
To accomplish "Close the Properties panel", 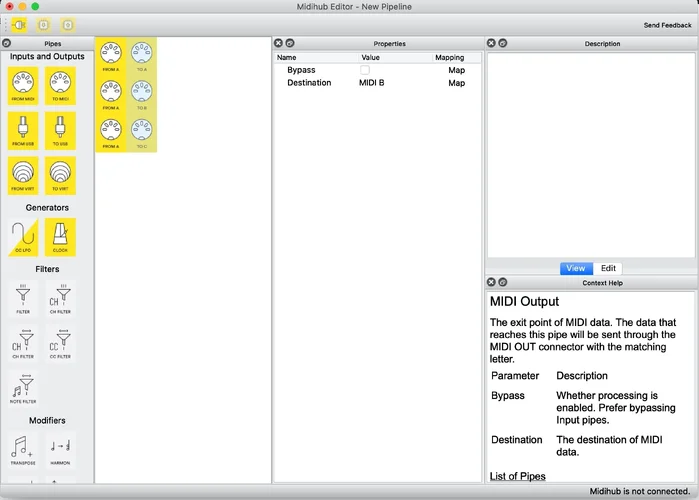I will (x=278, y=43).
